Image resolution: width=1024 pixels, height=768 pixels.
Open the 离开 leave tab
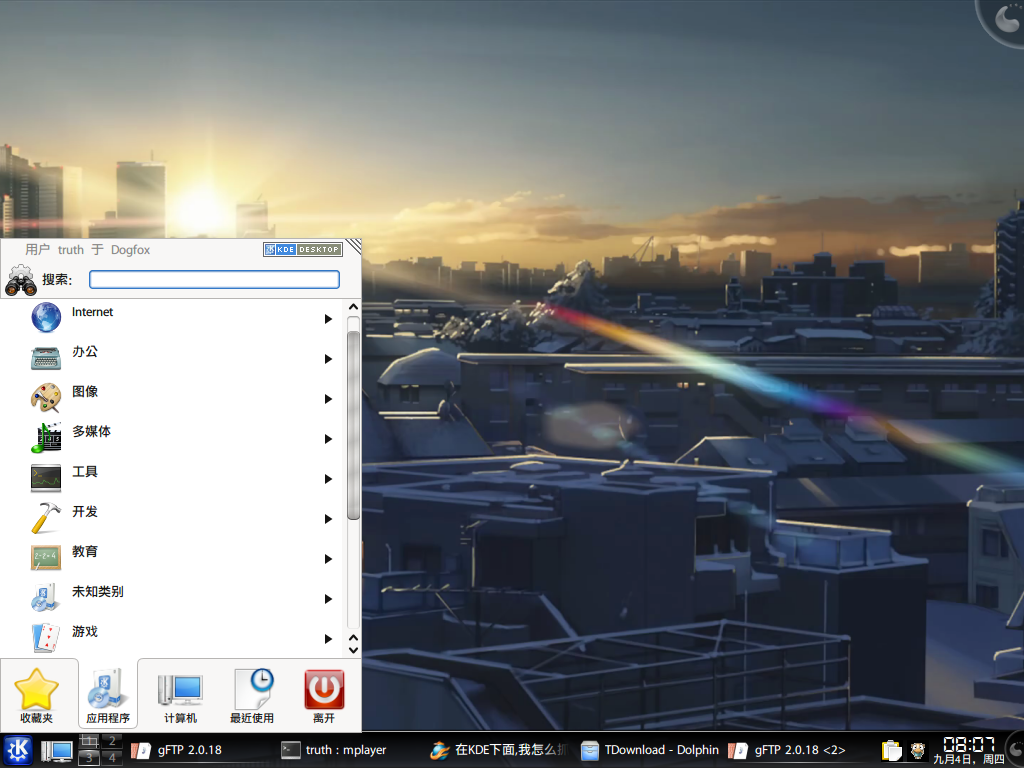[x=324, y=695]
